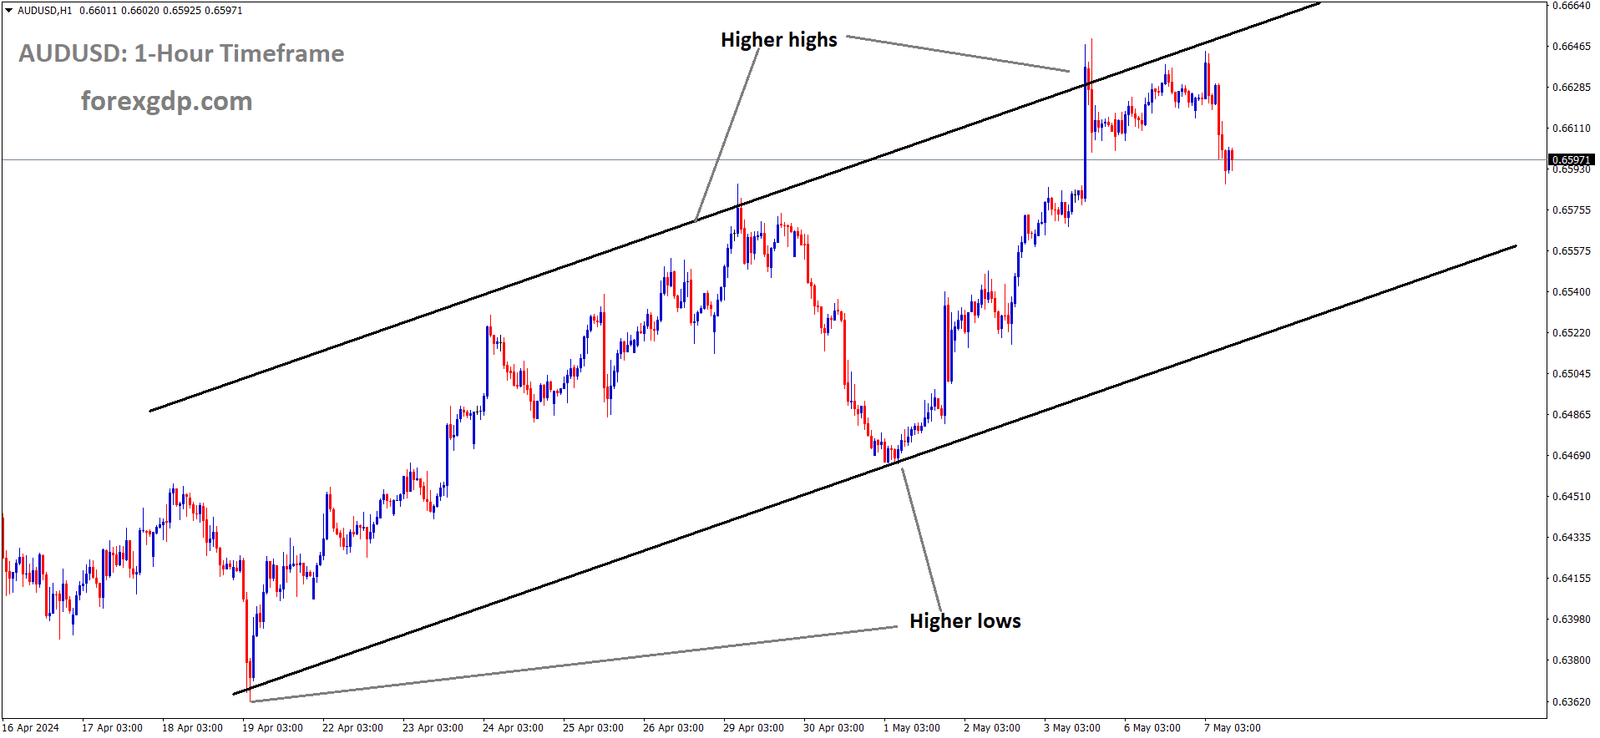Click the '29 Apr 03:00' date label

(753, 728)
